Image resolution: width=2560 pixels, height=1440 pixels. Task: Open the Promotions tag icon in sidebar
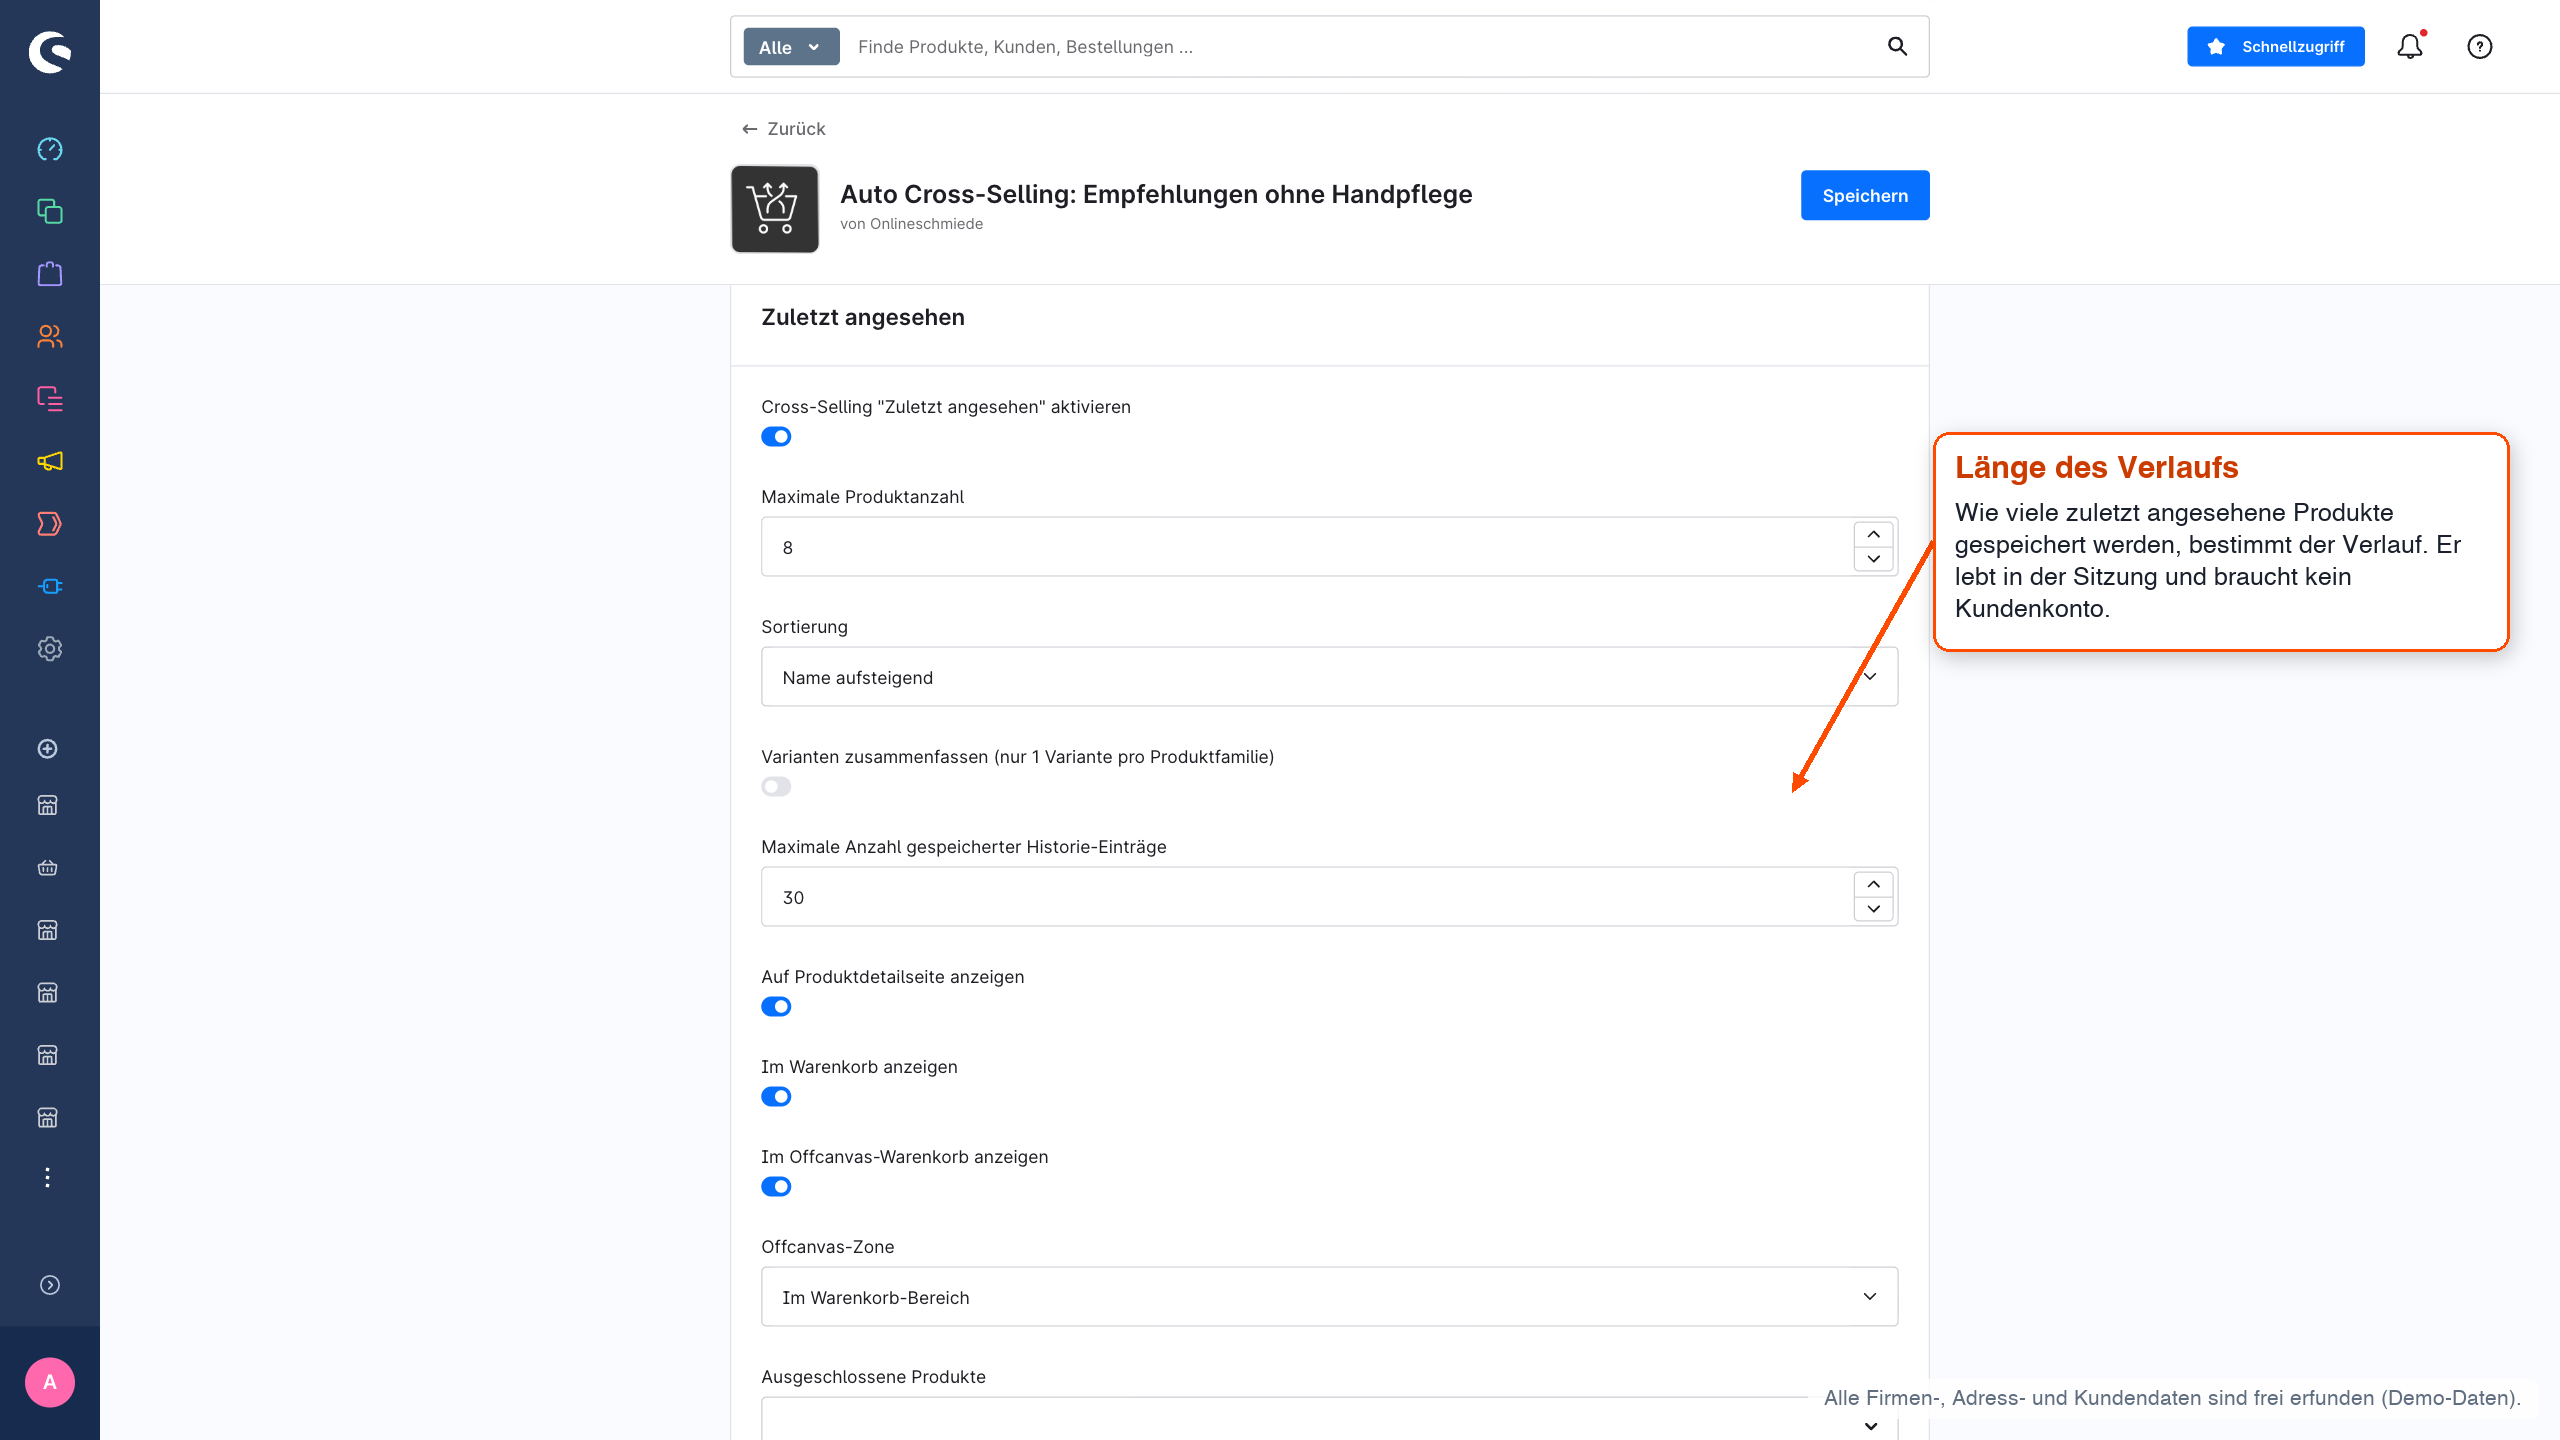[50, 524]
